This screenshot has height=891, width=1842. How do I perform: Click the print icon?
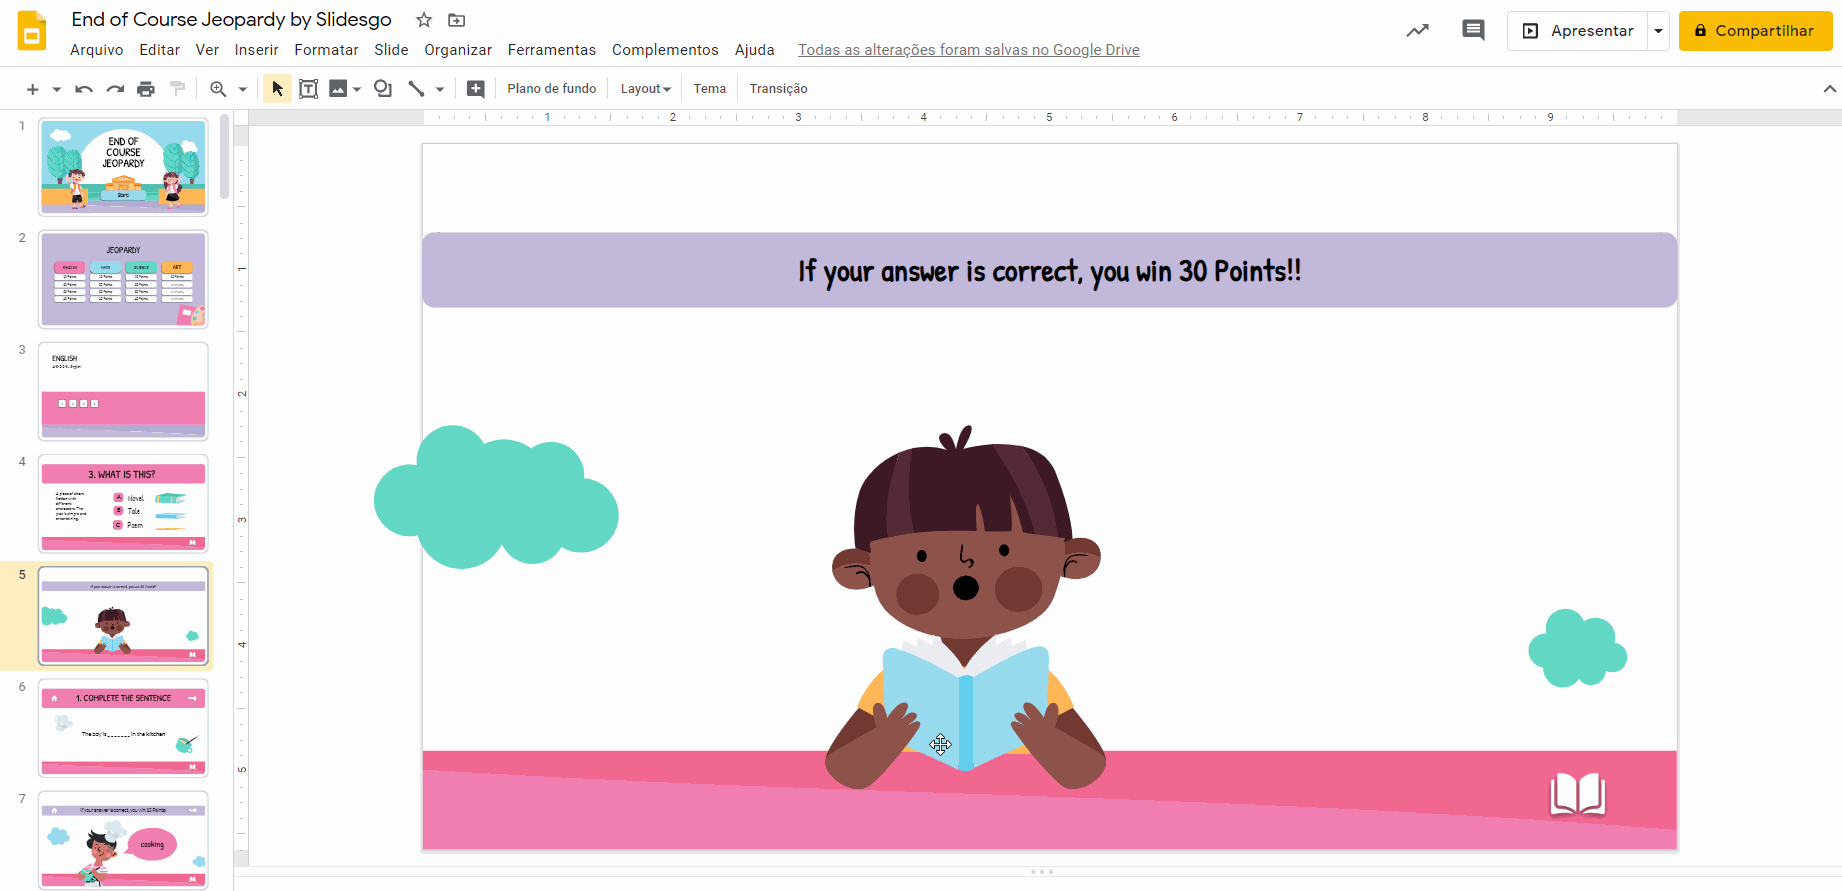[x=146, y=89]
